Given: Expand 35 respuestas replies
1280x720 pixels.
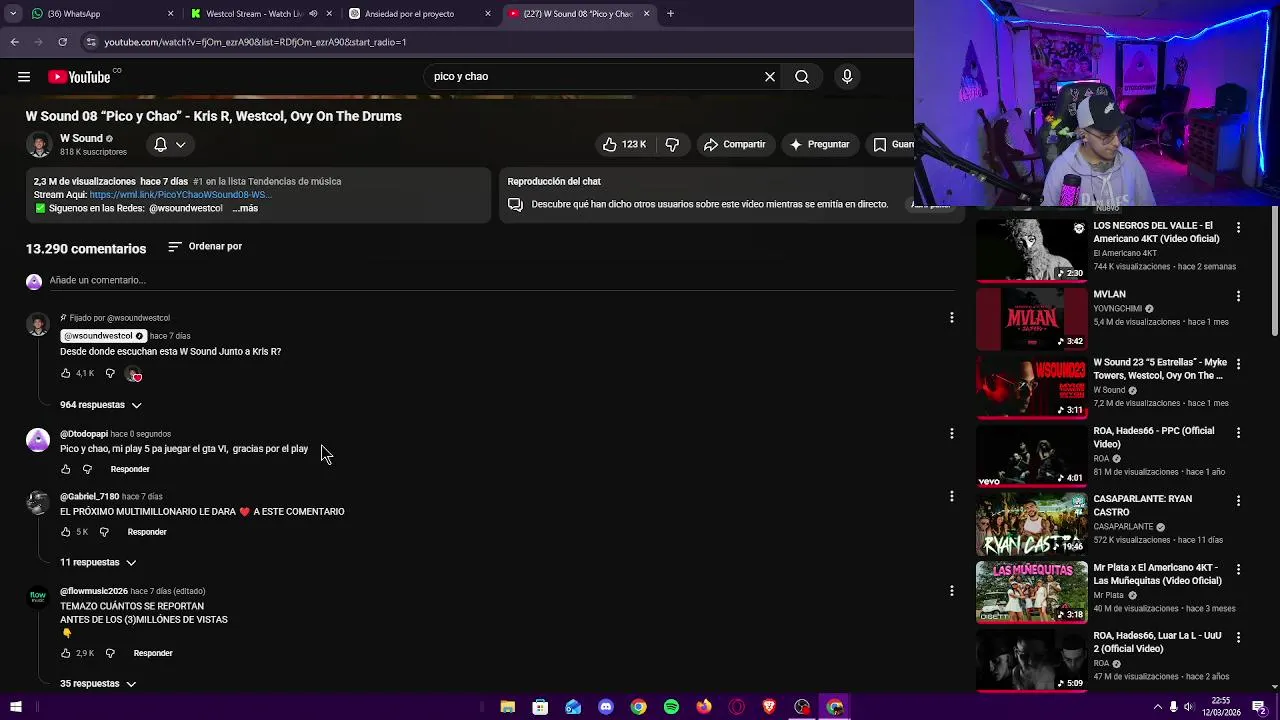Looking at the screenshot, I should 98,684.
